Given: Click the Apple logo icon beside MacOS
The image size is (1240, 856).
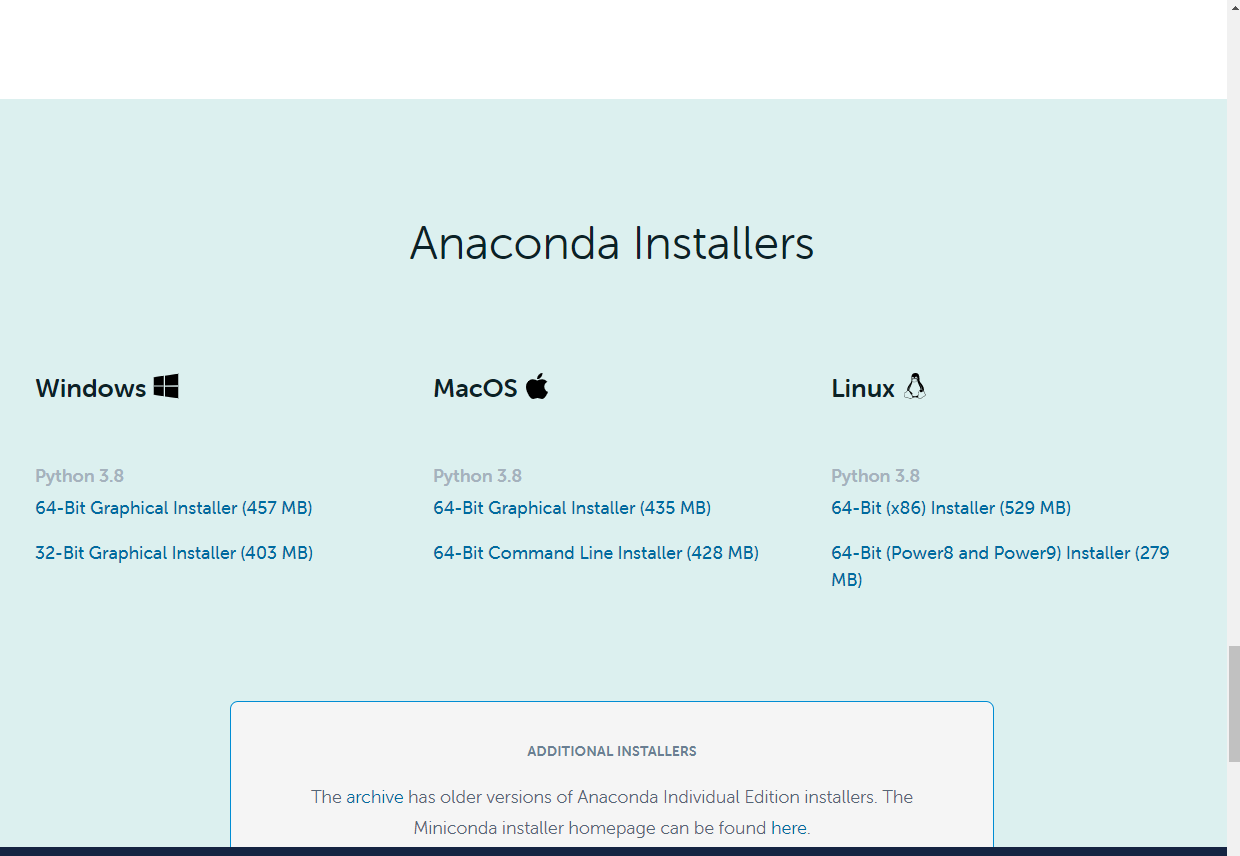Looking at the screenshot, I should click(537, 386).
